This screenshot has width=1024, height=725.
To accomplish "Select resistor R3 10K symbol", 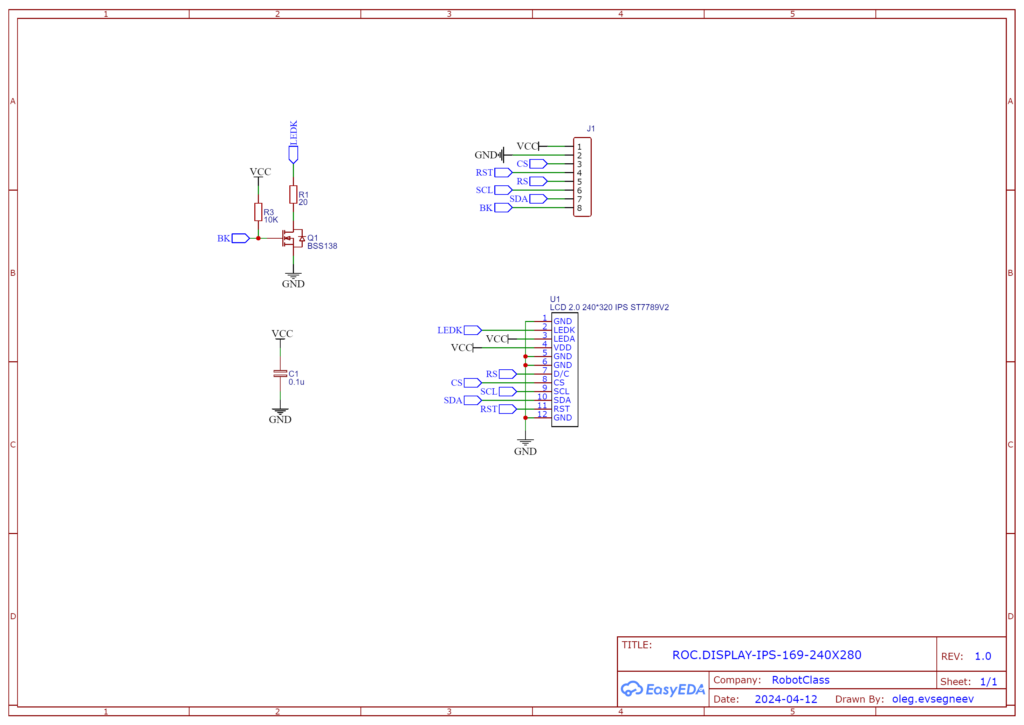I will [258, 212].
